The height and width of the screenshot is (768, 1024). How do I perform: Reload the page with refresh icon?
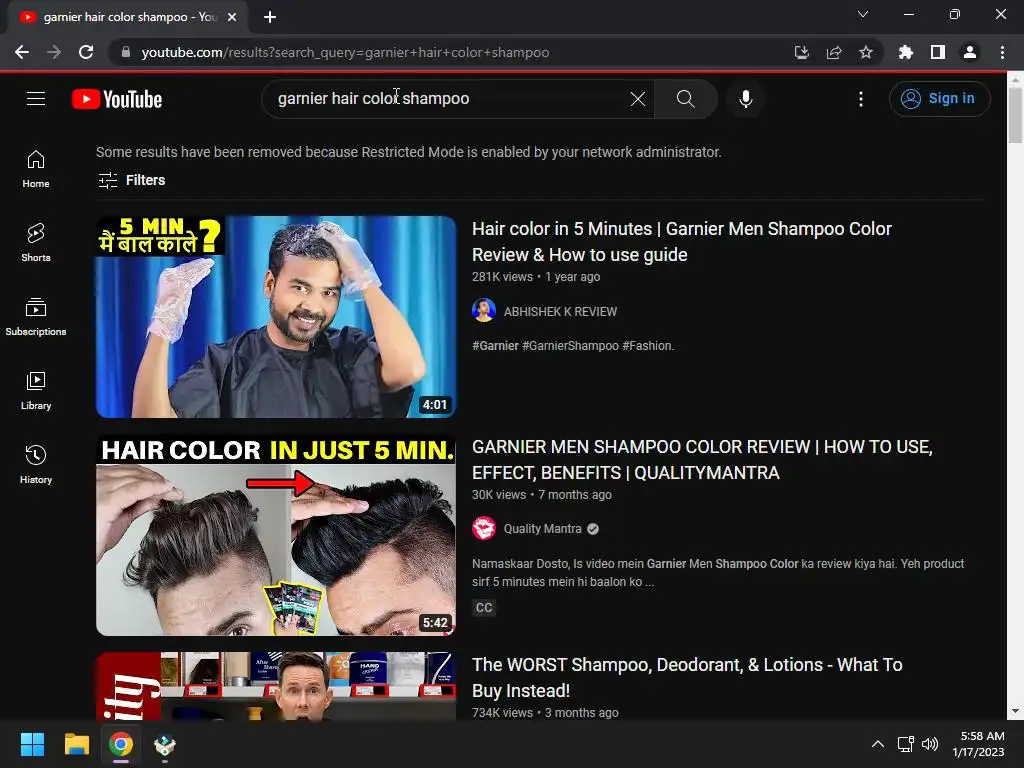tap(86, 52)
